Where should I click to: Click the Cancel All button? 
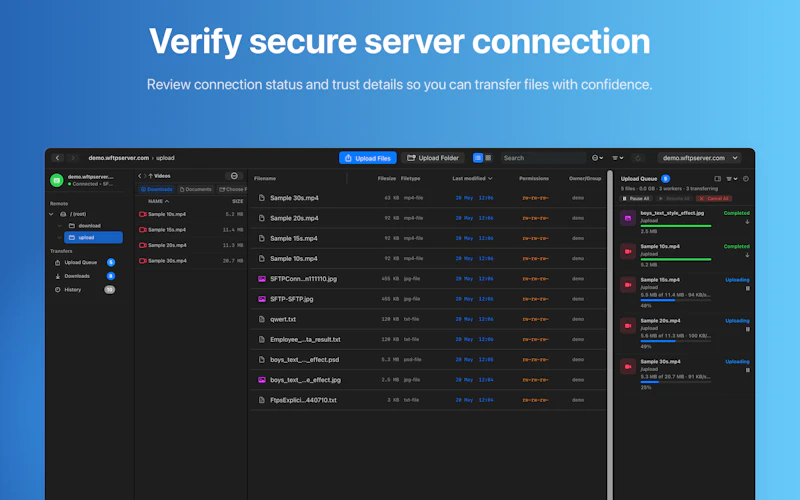coord(714,198)
